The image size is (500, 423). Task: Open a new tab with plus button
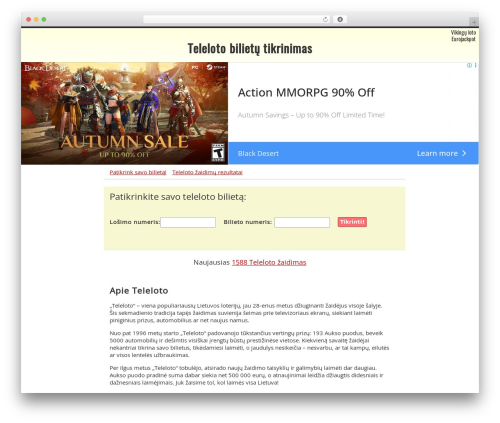(474, 22)
